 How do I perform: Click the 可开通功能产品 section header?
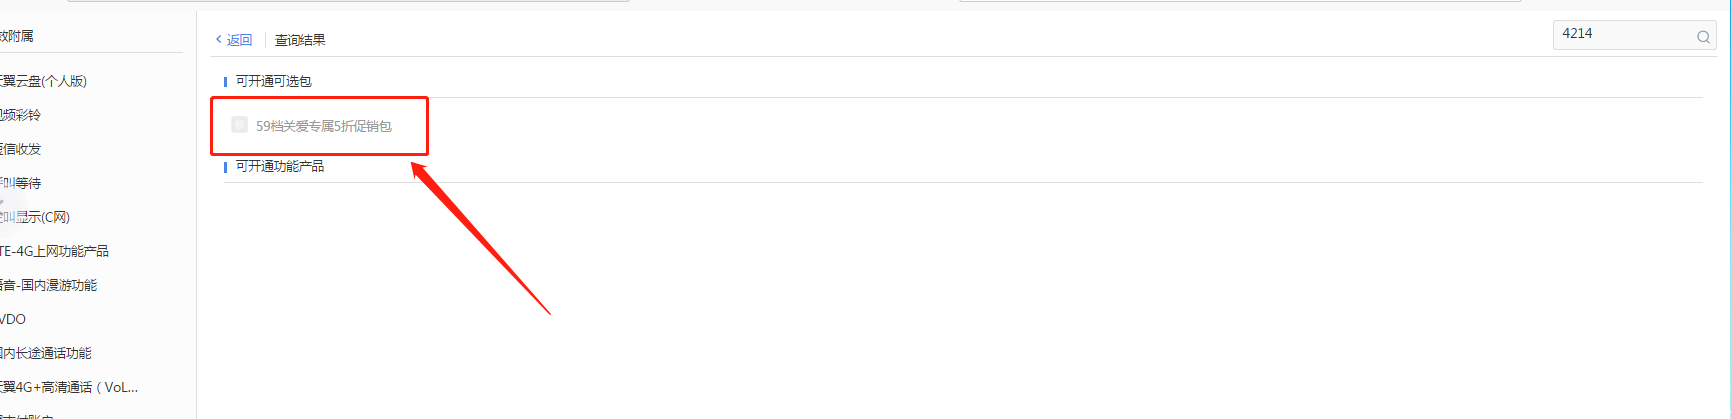pyautogui.click(x=280, y=166)
